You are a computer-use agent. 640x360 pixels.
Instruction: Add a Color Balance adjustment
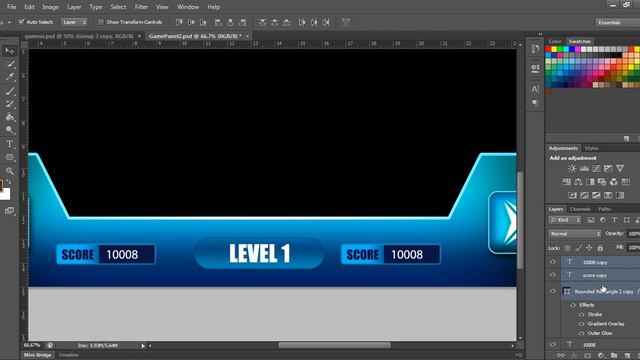(578, 182)
